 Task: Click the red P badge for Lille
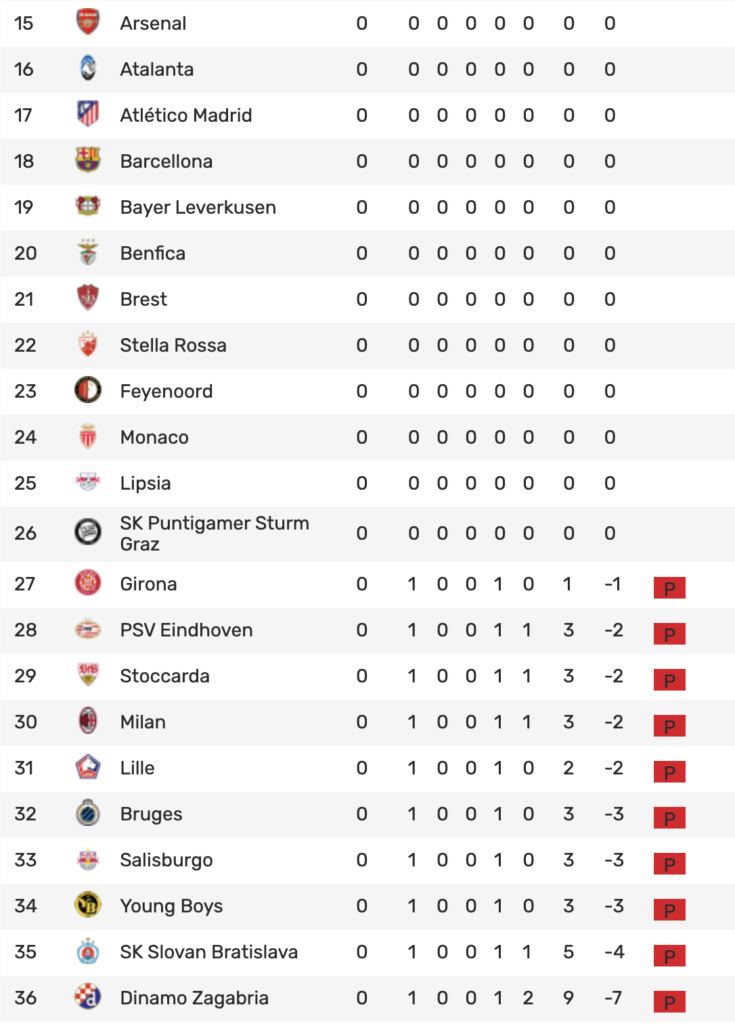tap(670, 772)
